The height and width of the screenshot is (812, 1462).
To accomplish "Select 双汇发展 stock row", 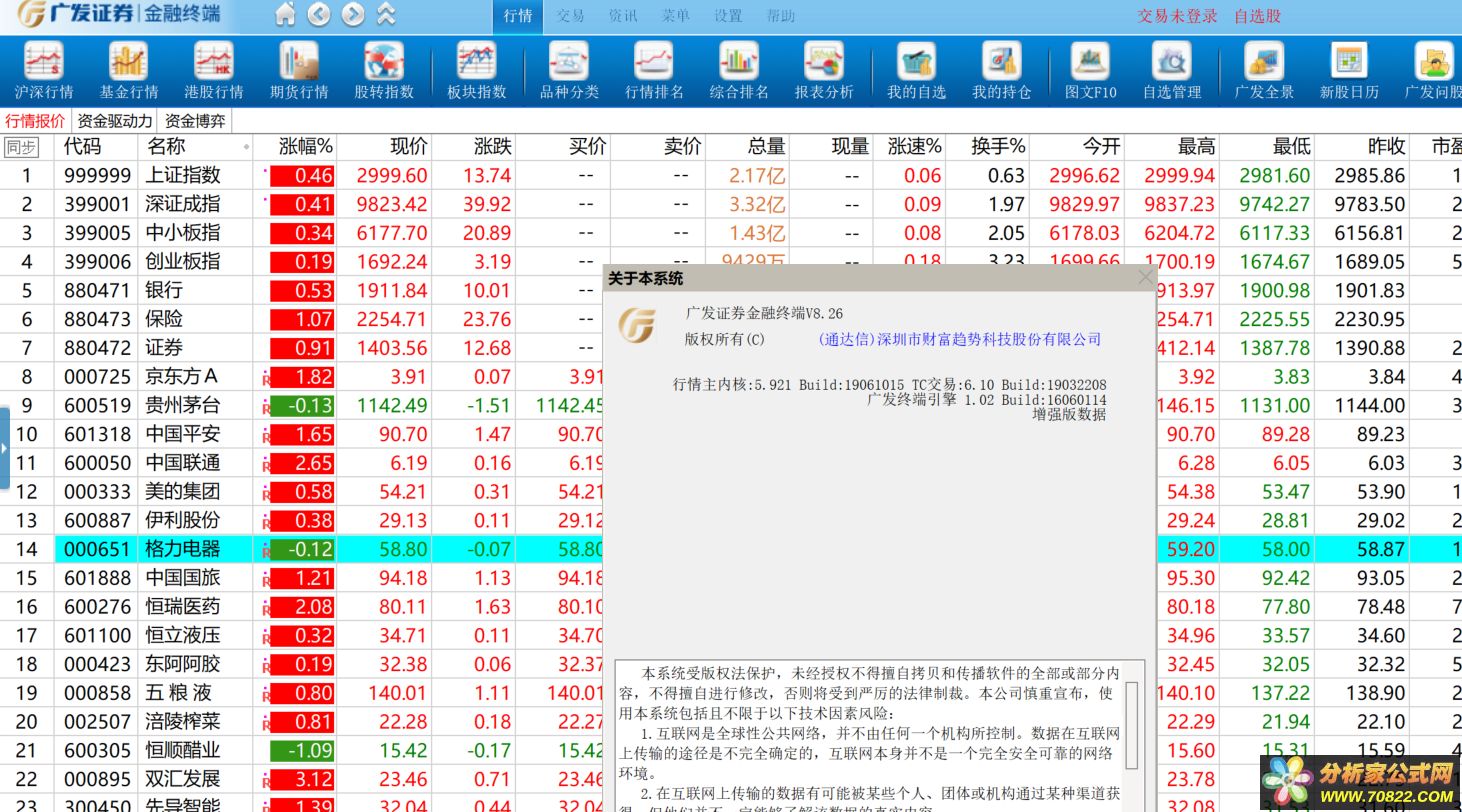I will pos(731,780).
